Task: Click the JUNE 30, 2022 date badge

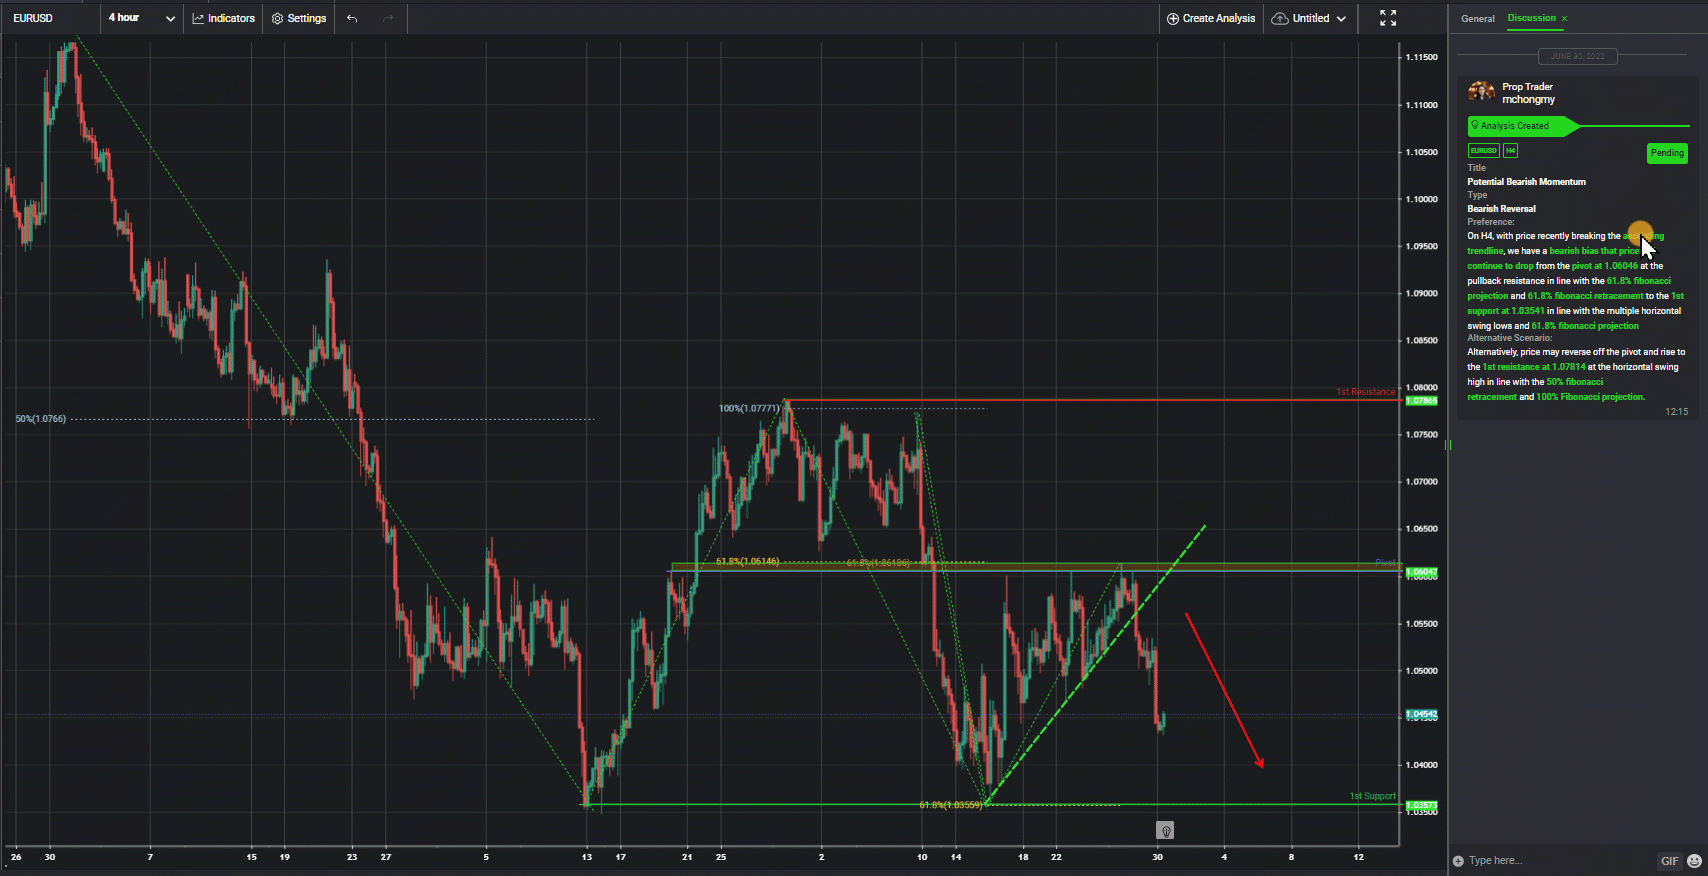Action: click(1577, 56)
